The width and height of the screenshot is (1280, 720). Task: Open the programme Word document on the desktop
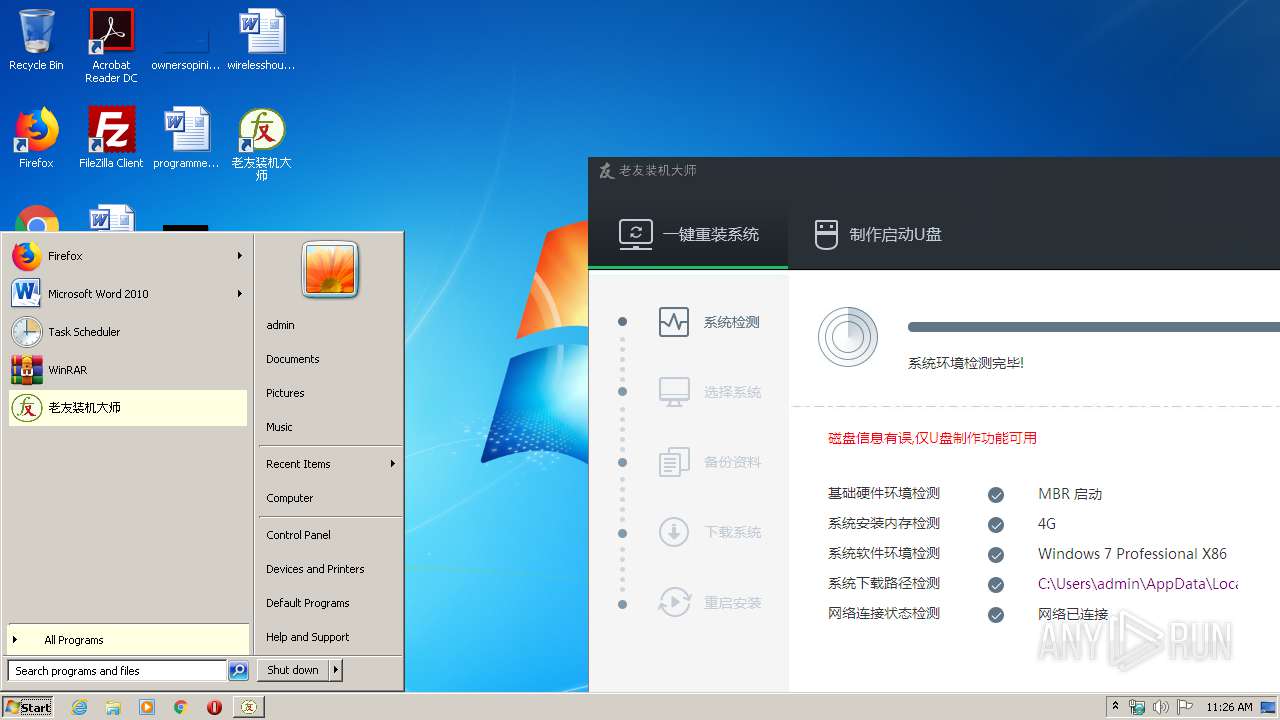pos(186,137)
